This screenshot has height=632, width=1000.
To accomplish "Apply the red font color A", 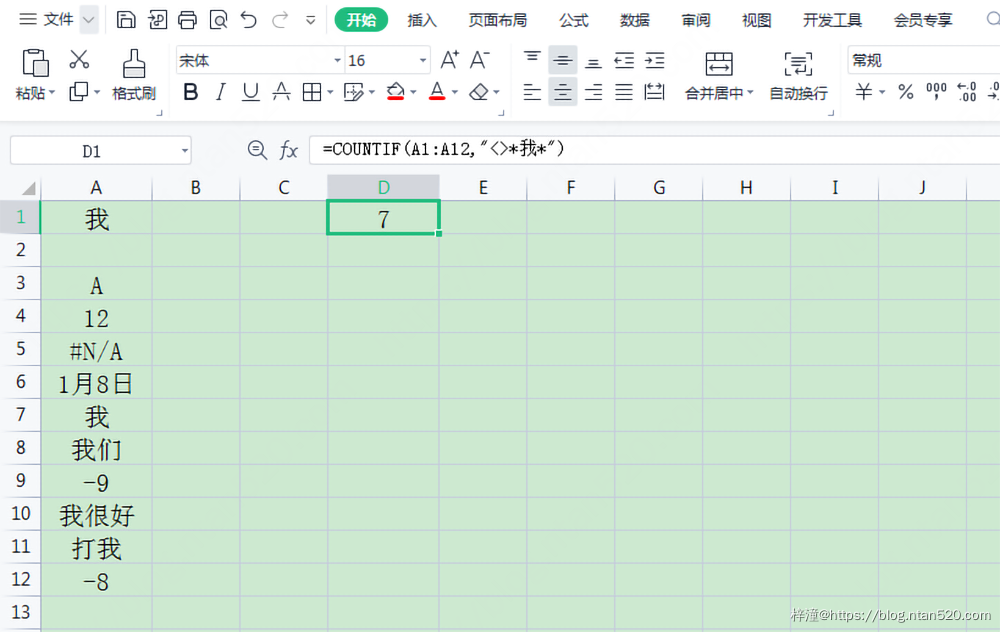I will point(437,92).
